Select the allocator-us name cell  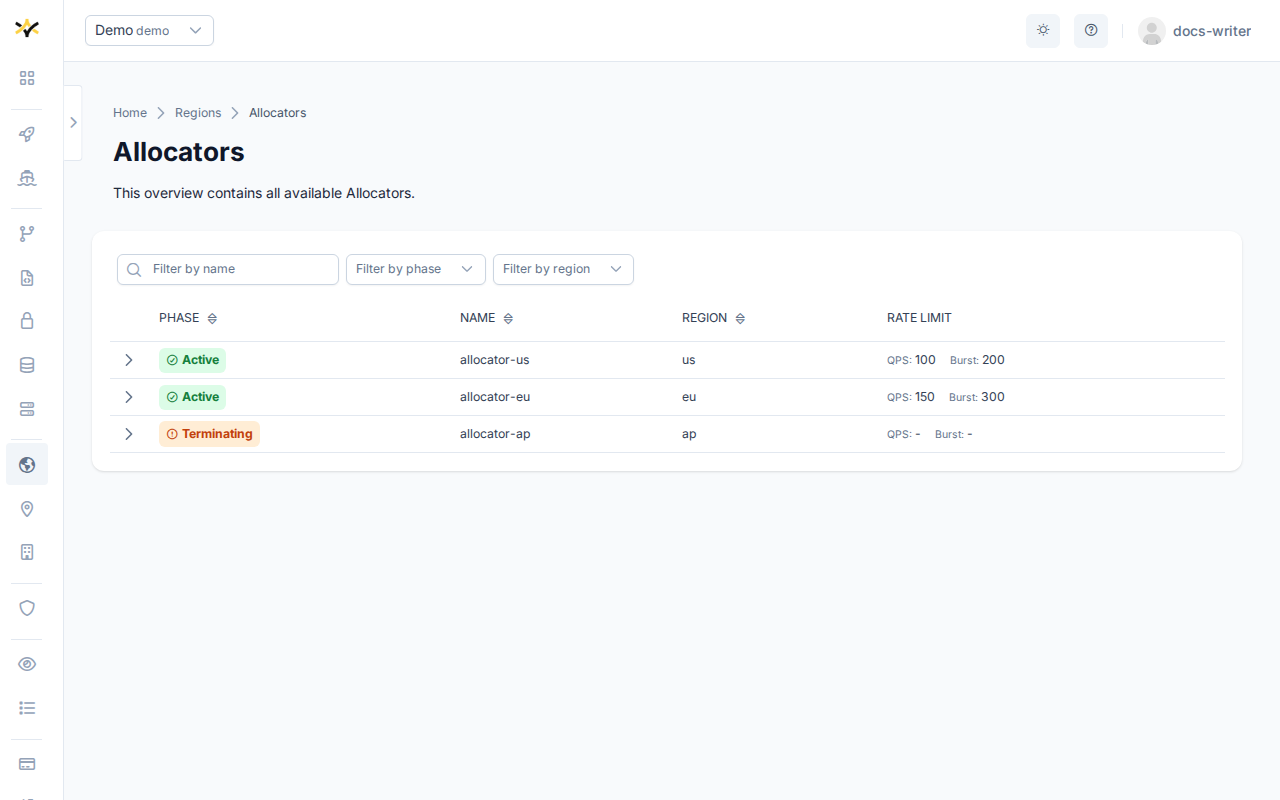(x=494, y=360)
